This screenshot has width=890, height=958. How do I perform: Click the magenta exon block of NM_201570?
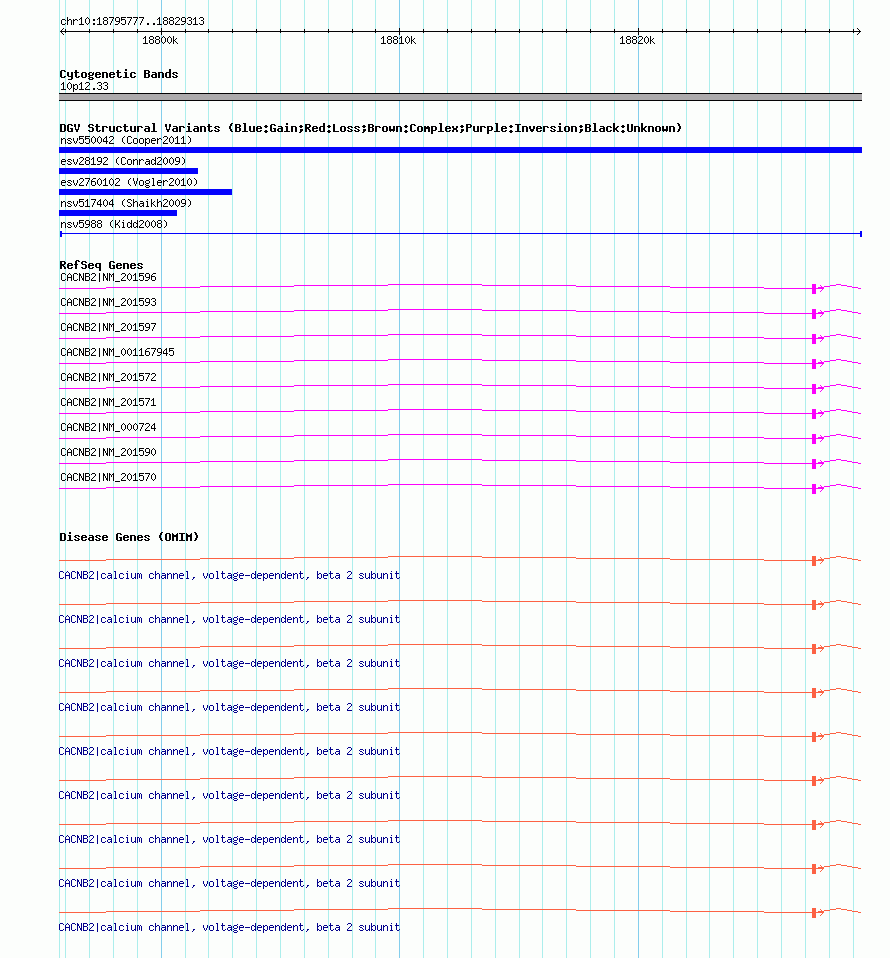[814, 489]
